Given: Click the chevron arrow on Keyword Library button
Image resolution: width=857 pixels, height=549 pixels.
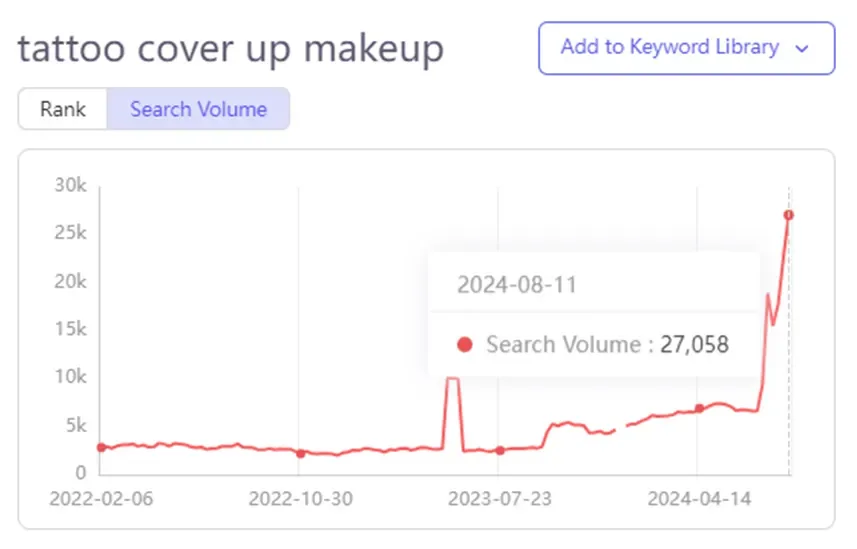Looking at the screenshot, I should click(x=802, y=49).
